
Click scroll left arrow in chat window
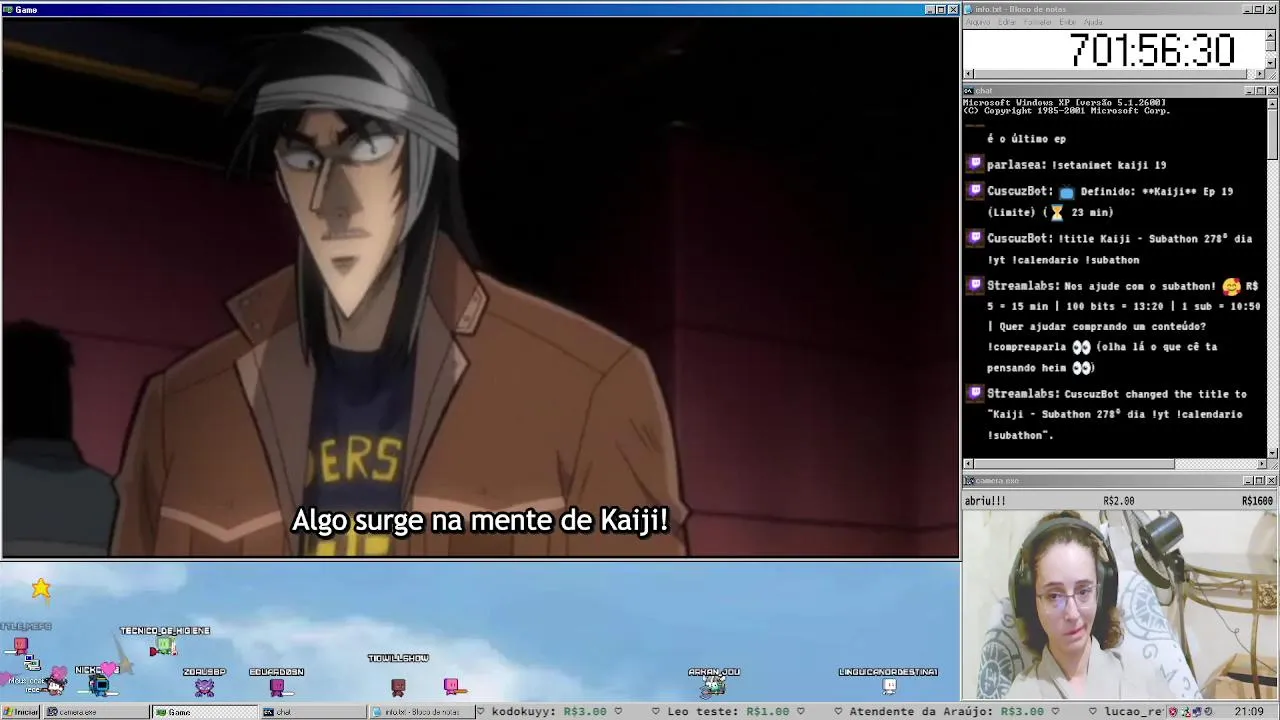[968, 464]
